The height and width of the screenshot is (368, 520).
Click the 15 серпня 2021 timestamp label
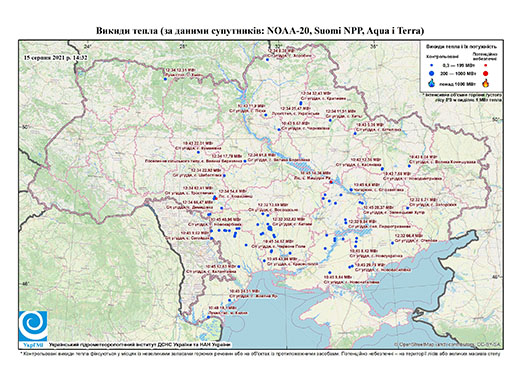coord(55,57)
